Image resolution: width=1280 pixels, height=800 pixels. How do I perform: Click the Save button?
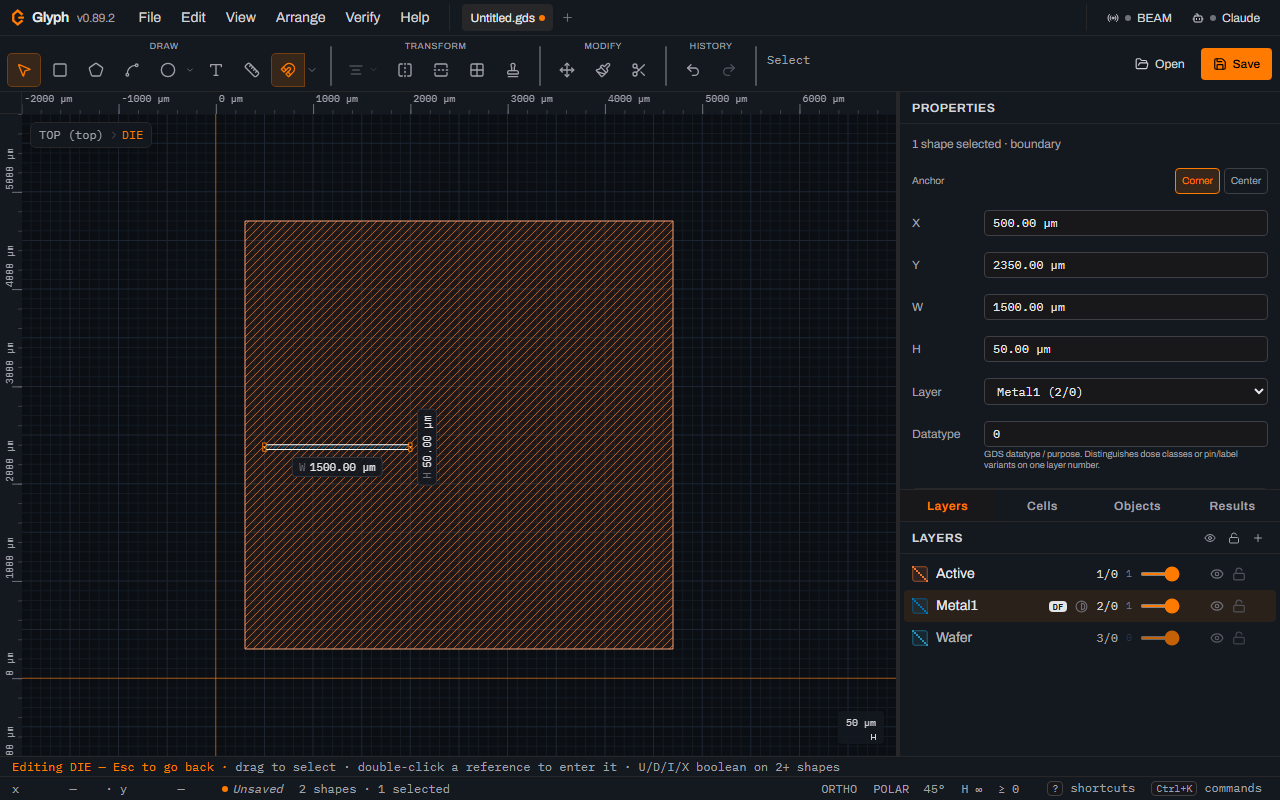click(x=1236, y=64)
